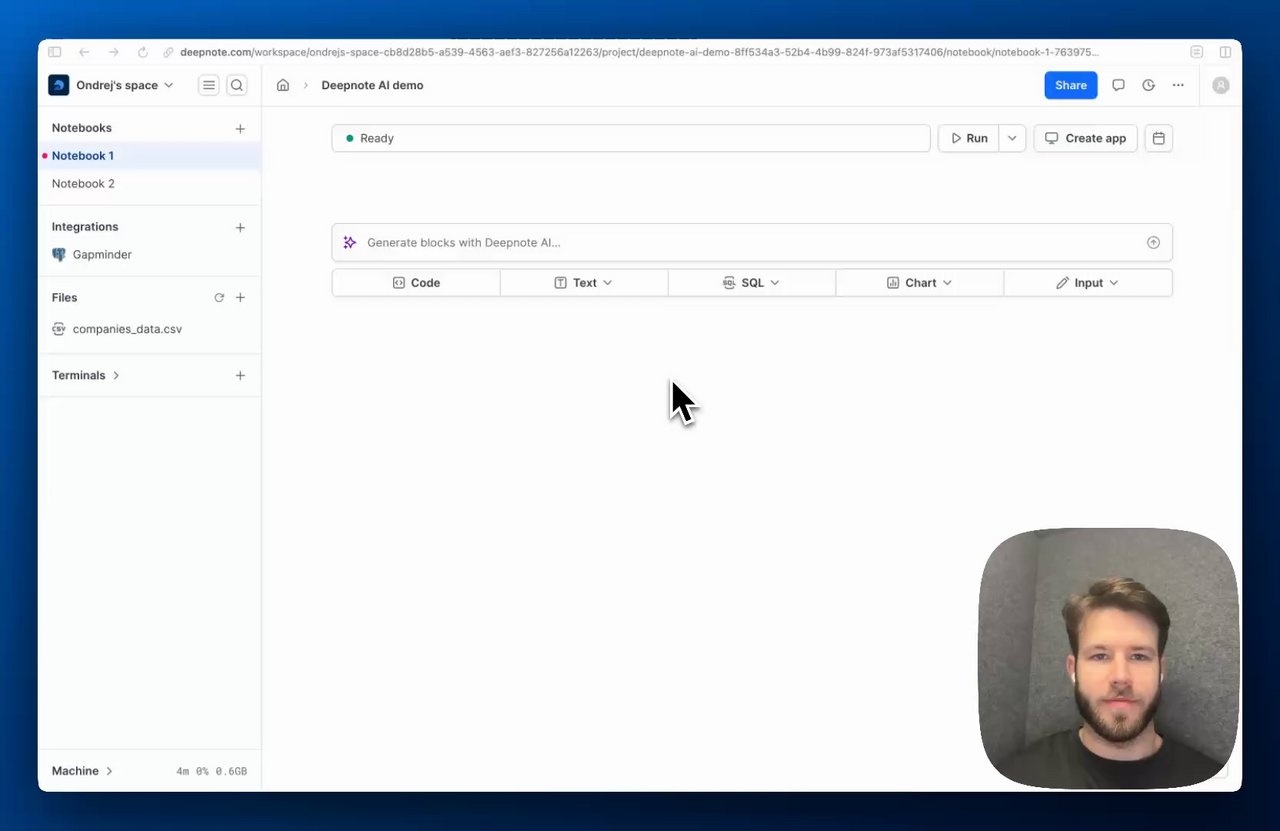Click Deepnote AI demo breadcrumb title
The height and width of the screenshot is (831, 1280).
(372, 85)
